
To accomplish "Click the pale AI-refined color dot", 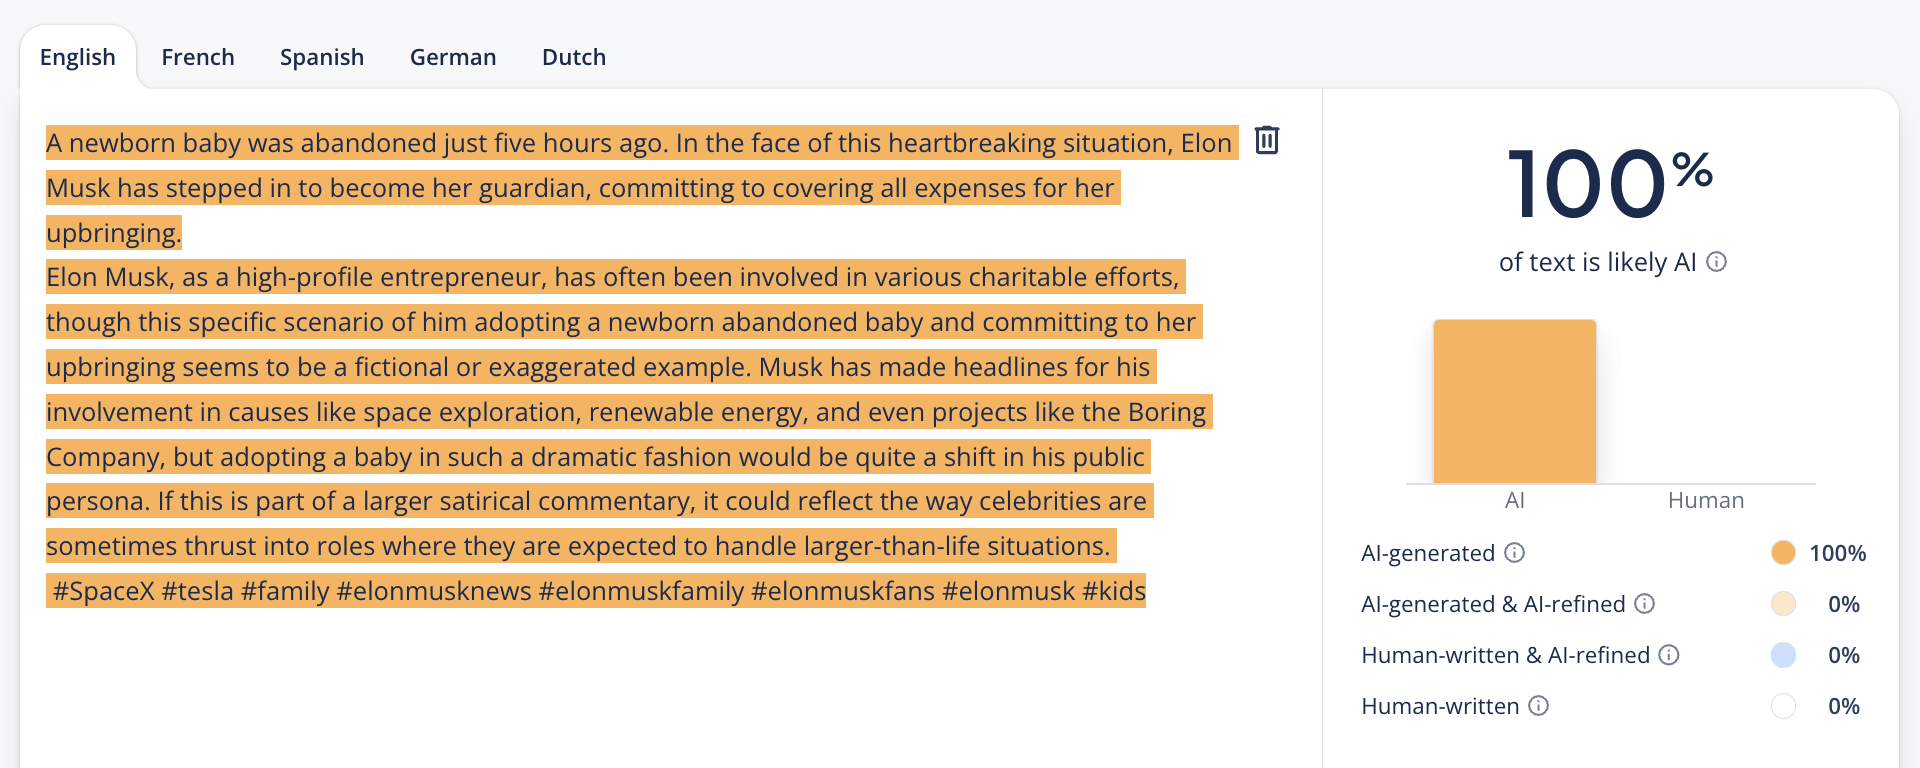I will [x=1783, y=604].
